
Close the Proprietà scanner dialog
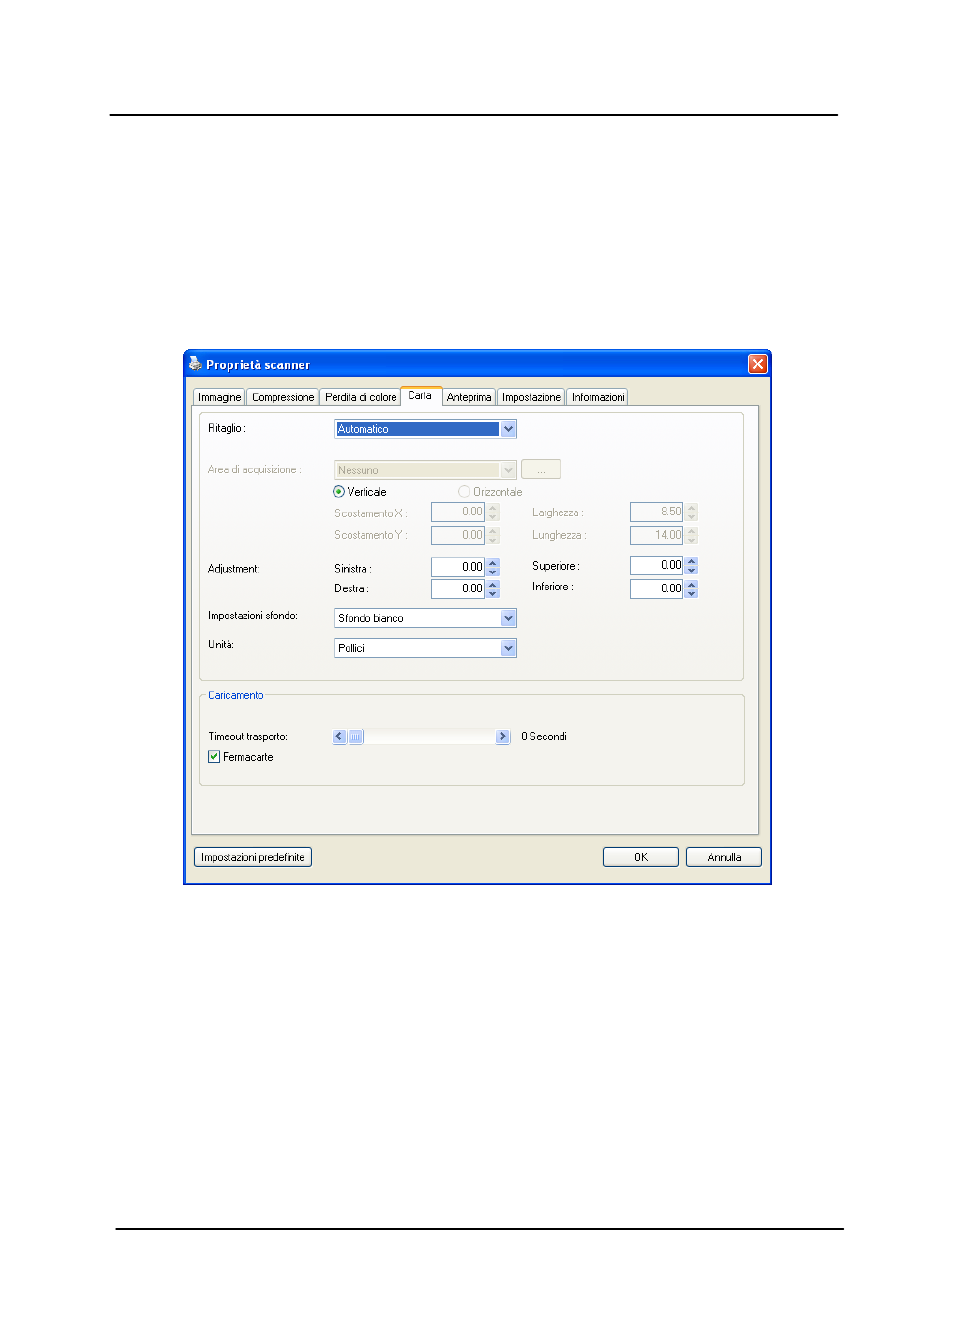click(x=757, y=364)
